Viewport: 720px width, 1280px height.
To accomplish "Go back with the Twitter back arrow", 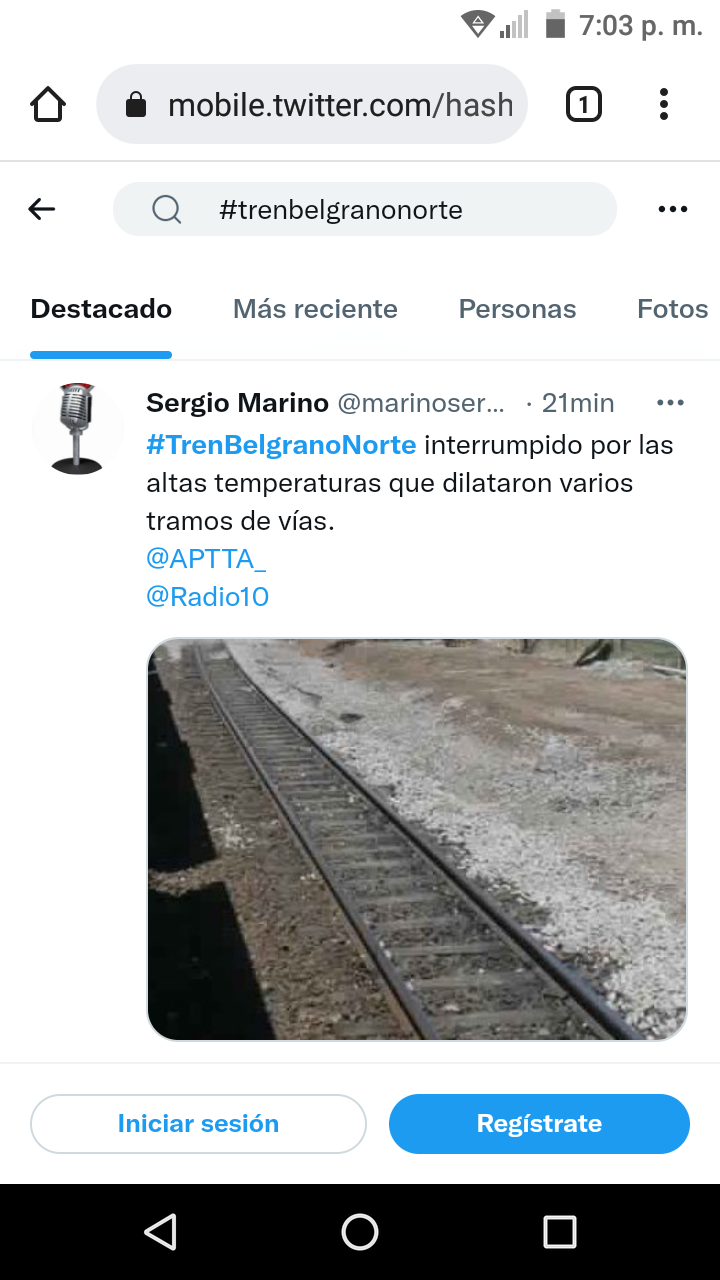I will (42, 209).
